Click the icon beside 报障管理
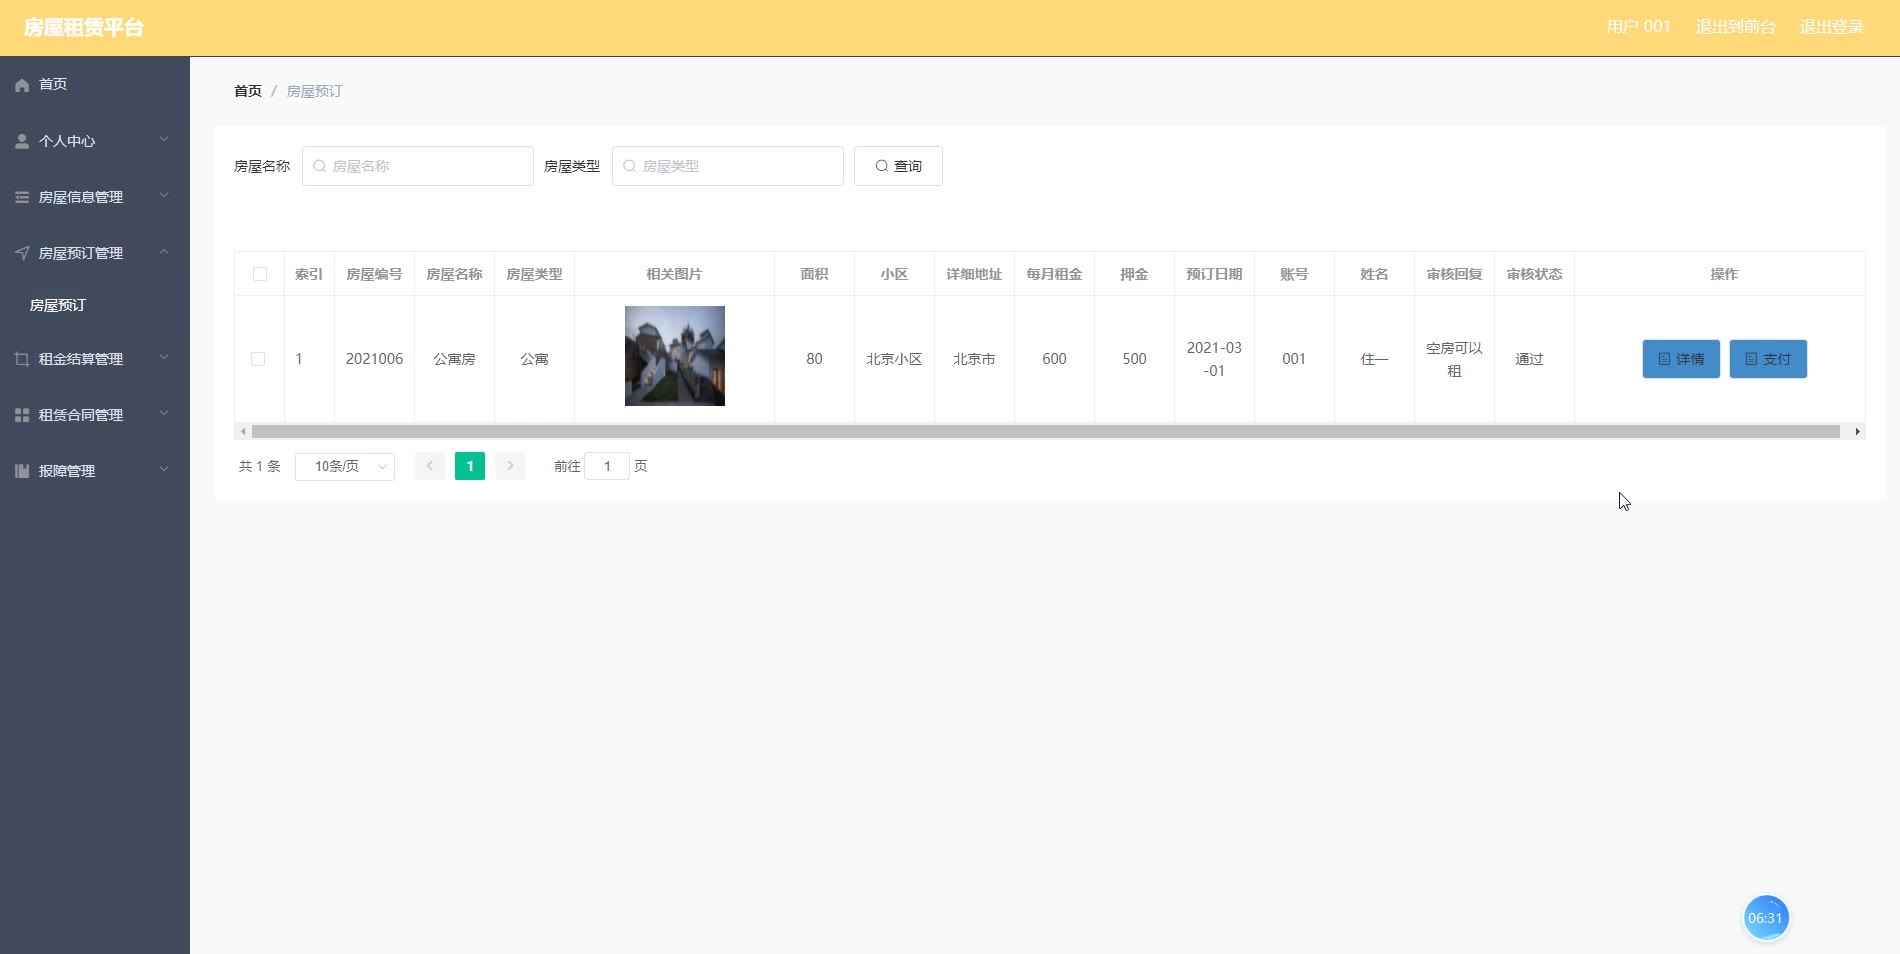The image size is (1900, 954). click(22, 471)
